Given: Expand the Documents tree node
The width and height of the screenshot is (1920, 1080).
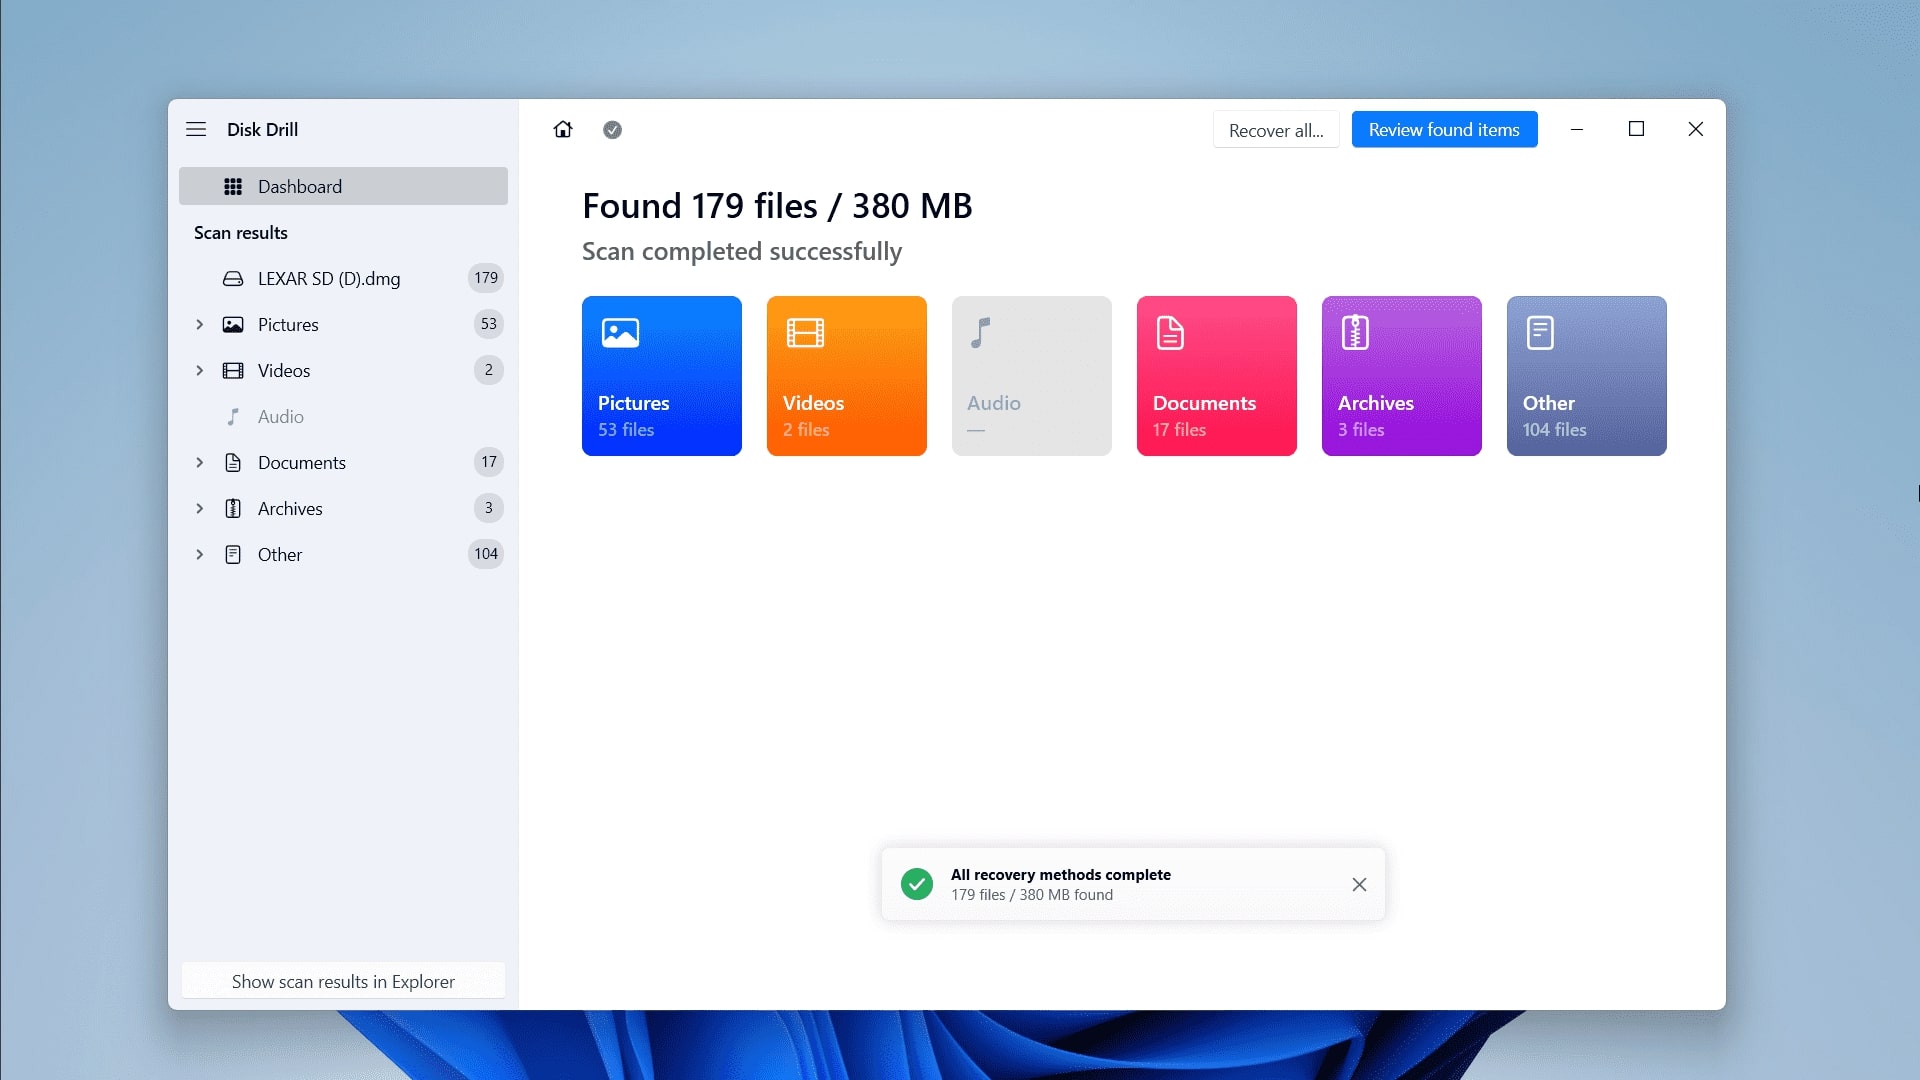Looking at the screenshot, I should [199, 463].
